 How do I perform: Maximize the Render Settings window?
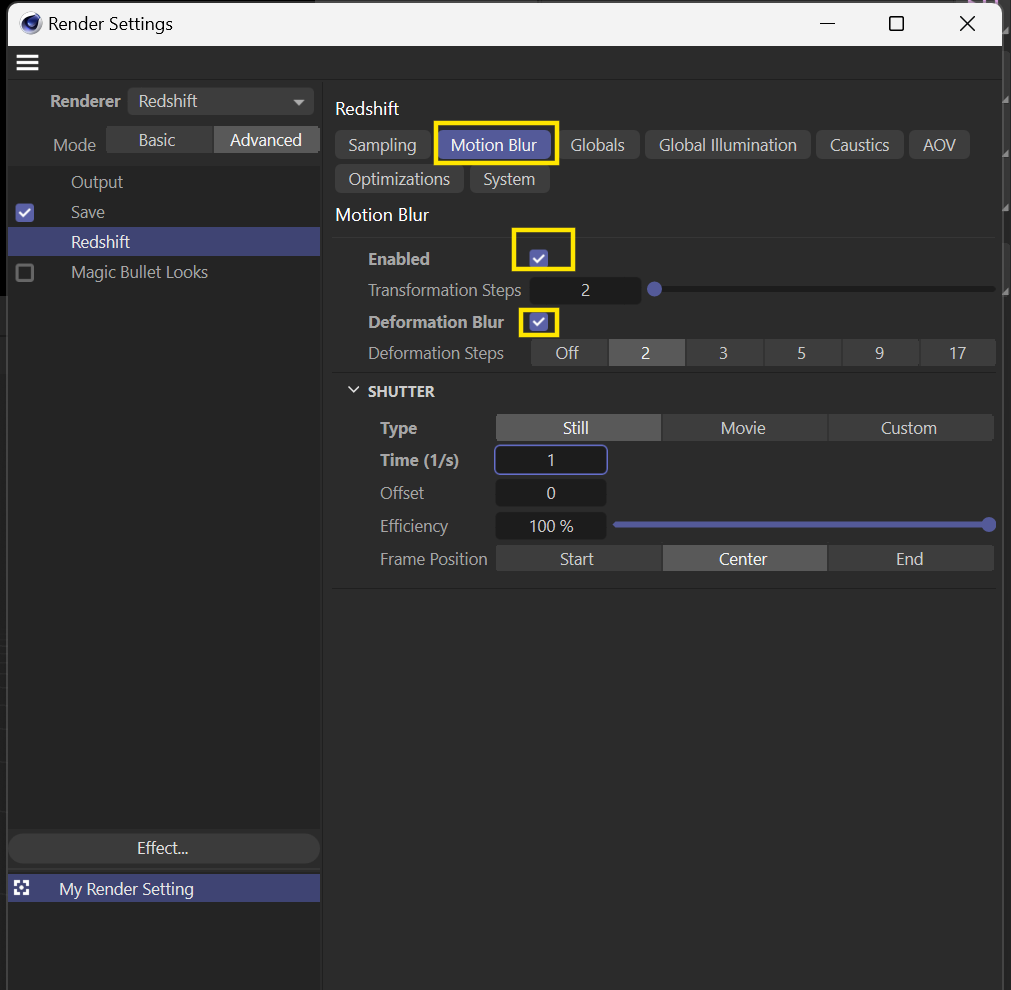pos(896,24)
